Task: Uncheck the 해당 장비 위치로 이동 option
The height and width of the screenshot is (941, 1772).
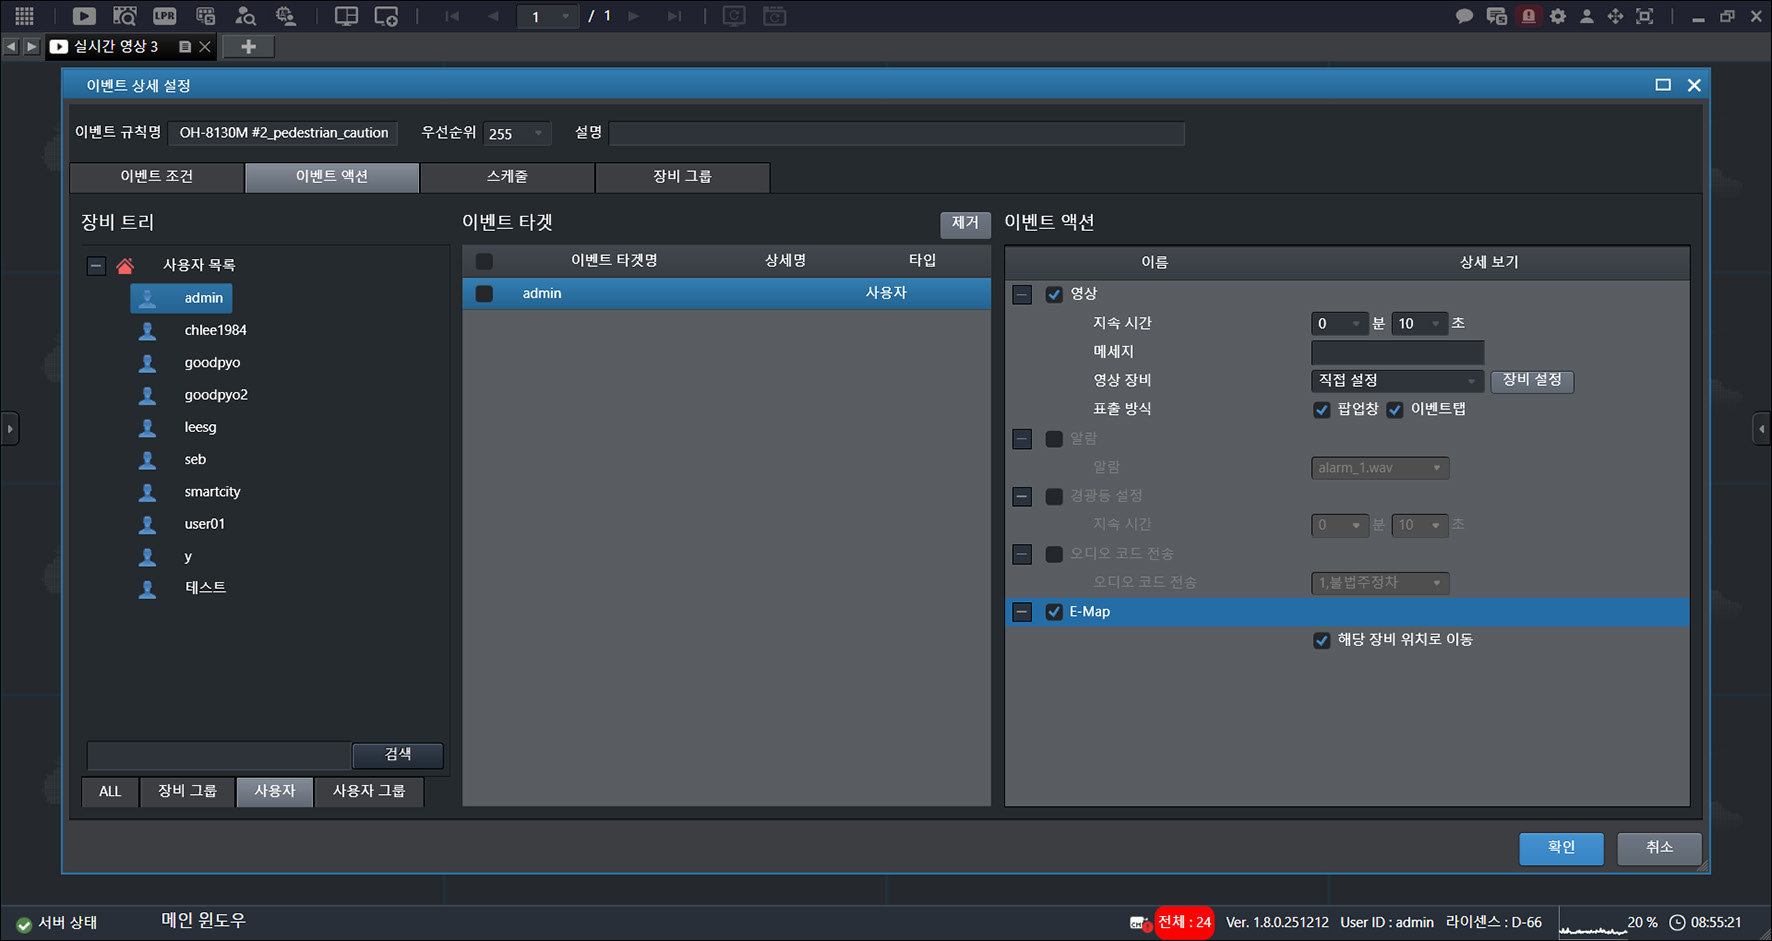Action: point(1321,640)
